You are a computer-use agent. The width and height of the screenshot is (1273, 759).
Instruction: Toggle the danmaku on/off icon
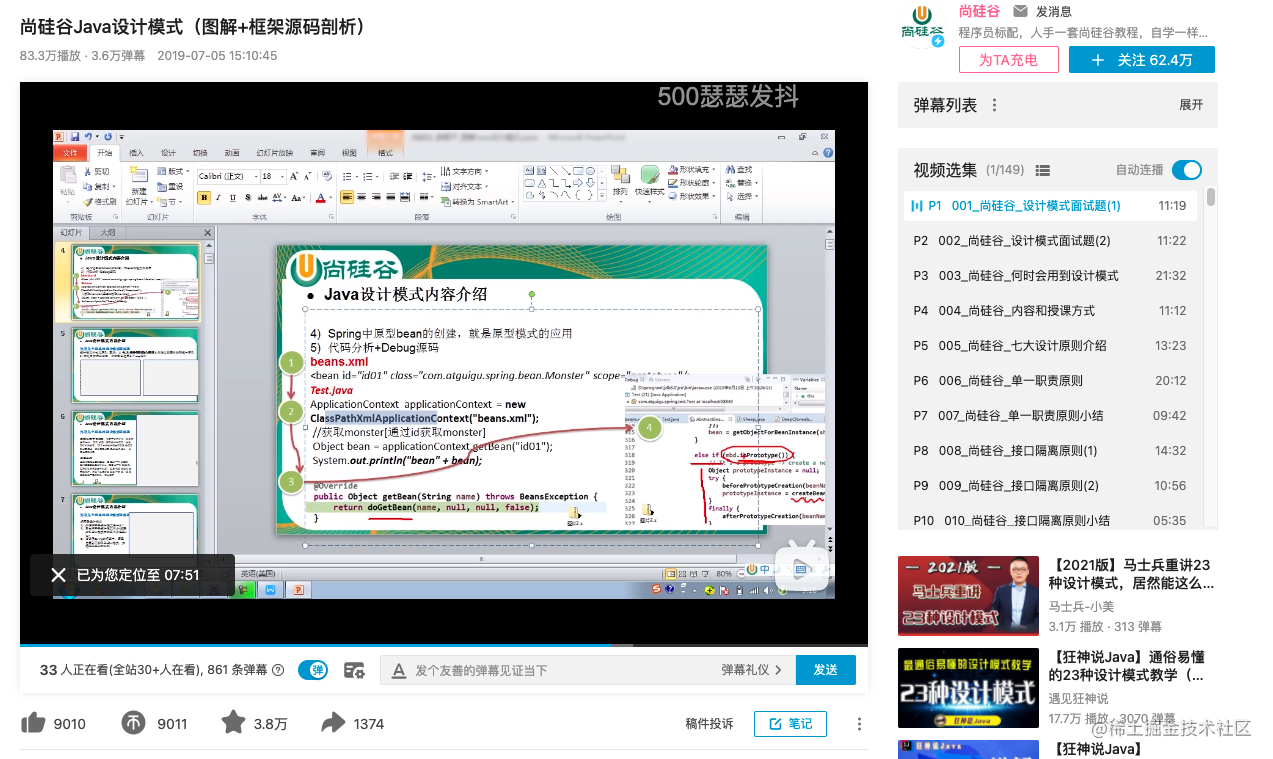coord(313,670)
